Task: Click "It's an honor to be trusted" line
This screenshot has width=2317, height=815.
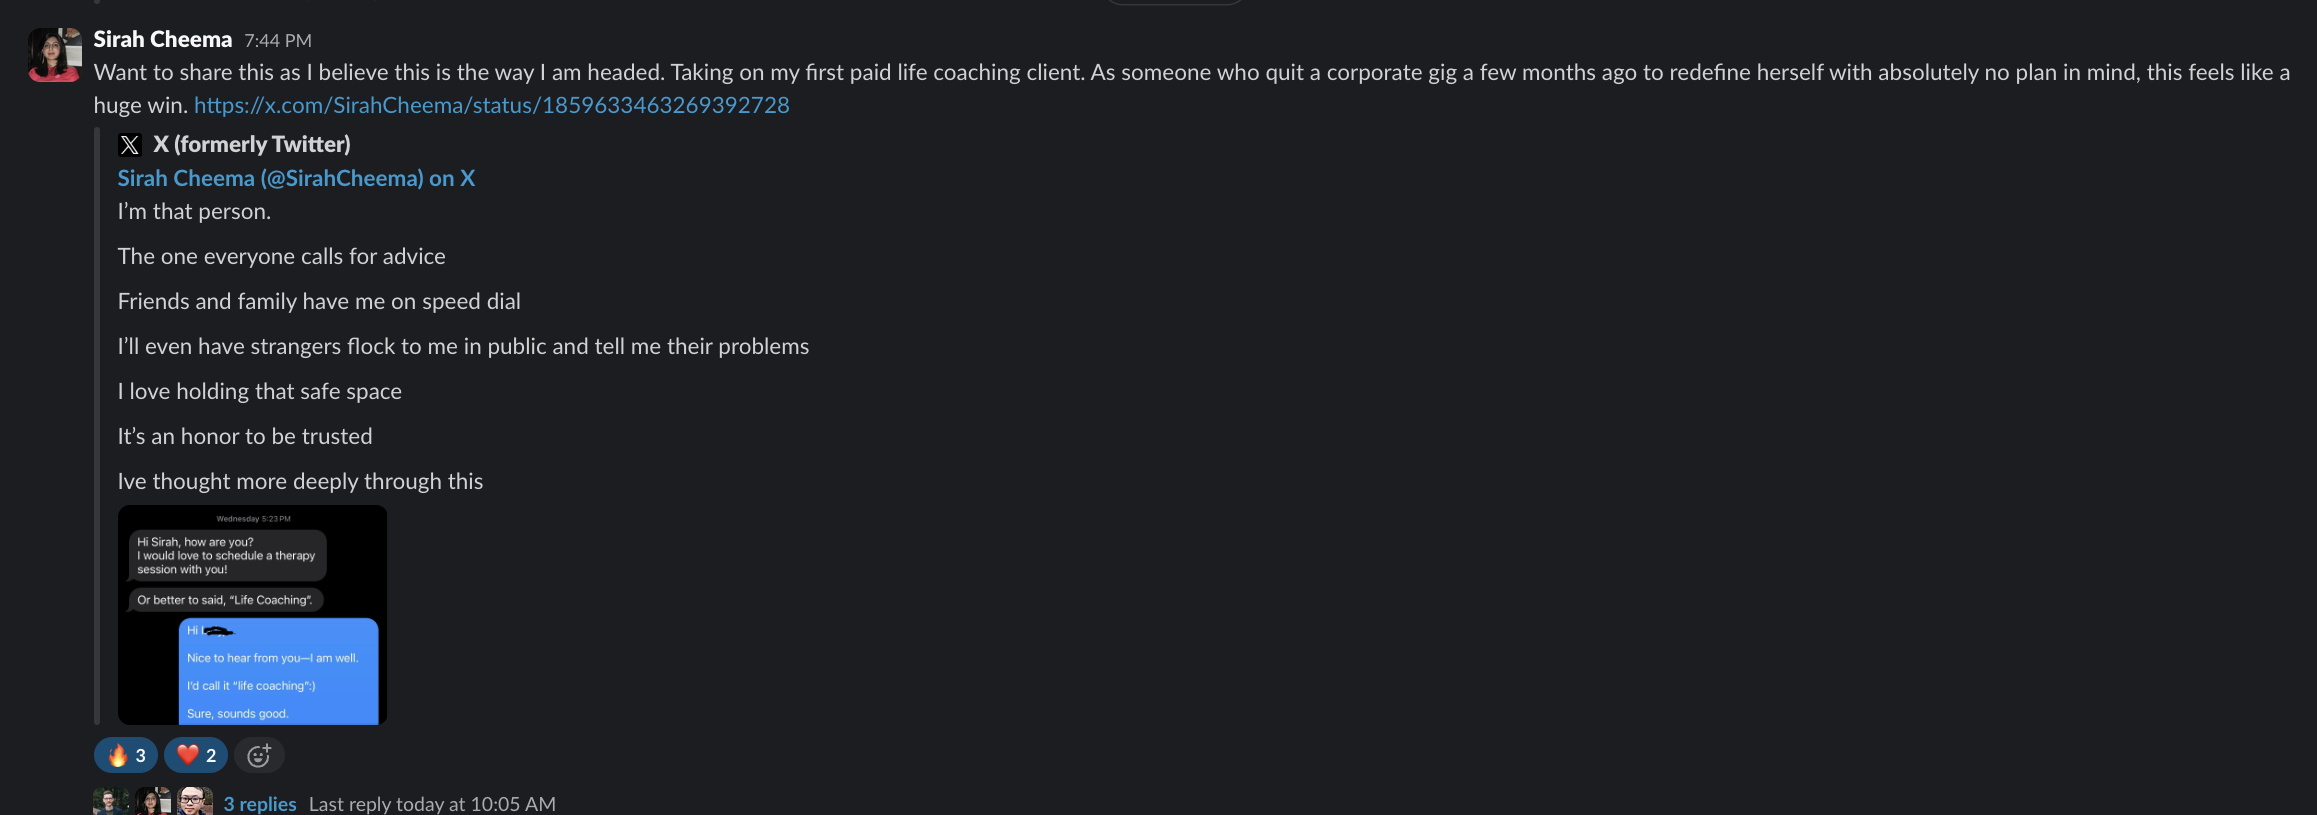Action: tap(245, 436)
